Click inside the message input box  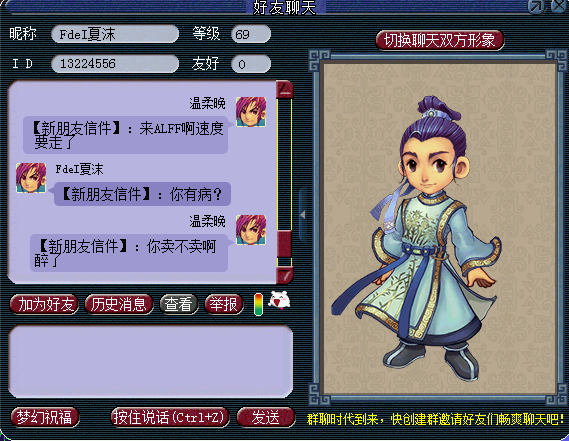151,362
